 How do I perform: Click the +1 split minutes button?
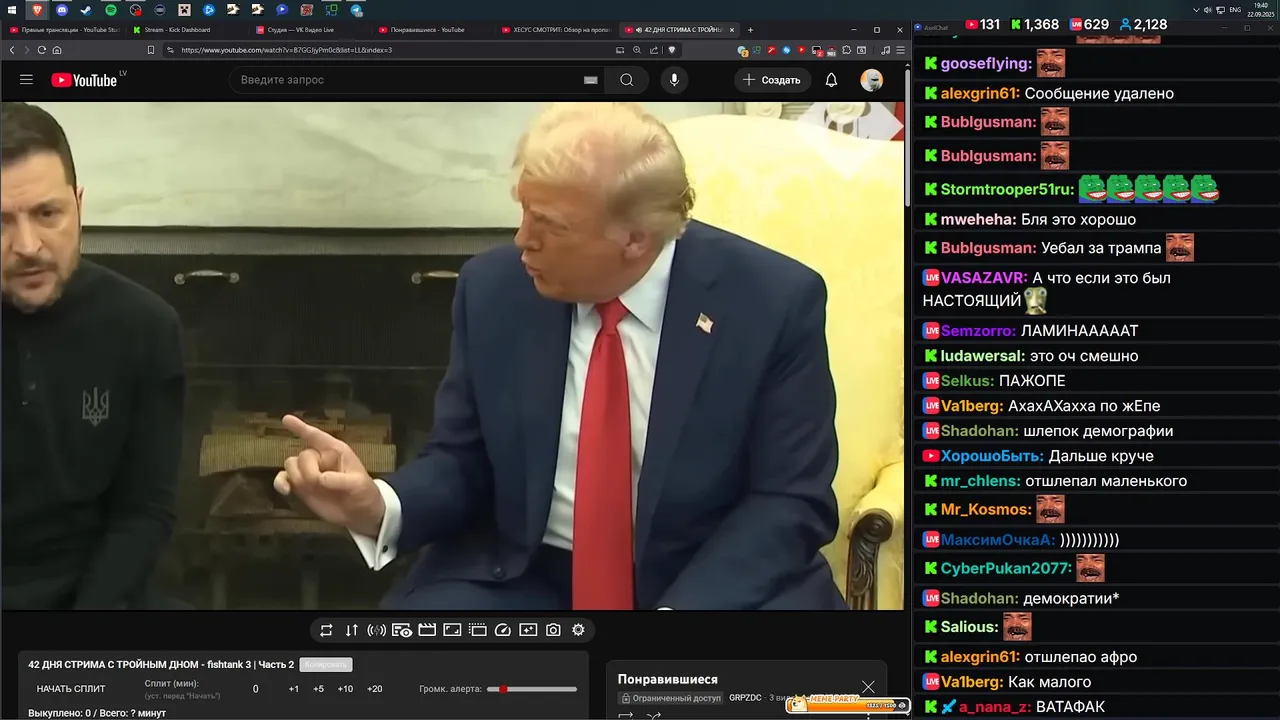(x=294, y=689)
